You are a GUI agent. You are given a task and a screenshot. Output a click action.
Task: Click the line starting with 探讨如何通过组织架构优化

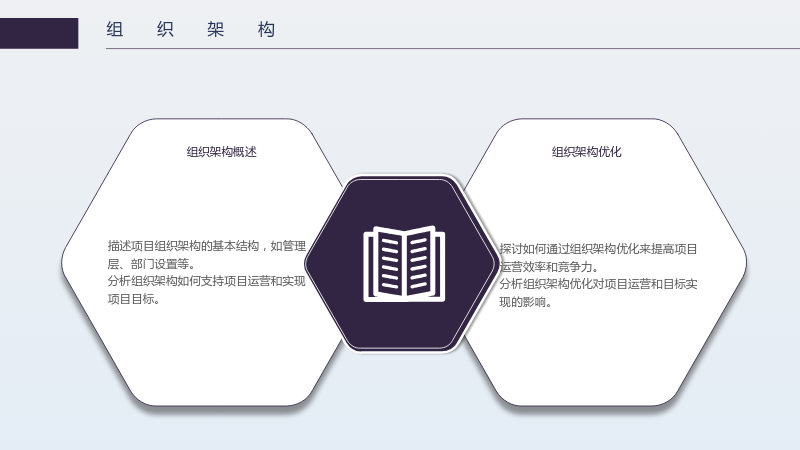pyautogui.click(x=598, y=249)
